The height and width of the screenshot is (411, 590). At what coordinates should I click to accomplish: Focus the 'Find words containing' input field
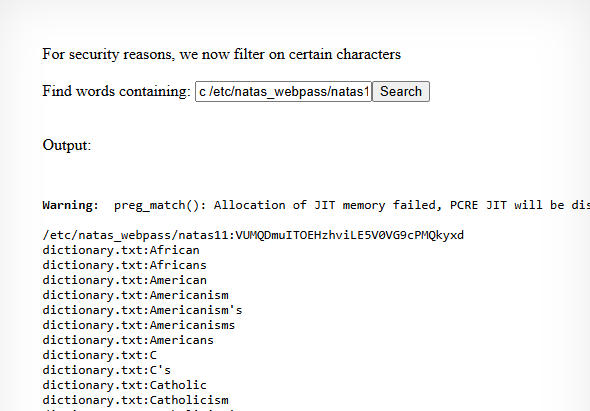283,91
